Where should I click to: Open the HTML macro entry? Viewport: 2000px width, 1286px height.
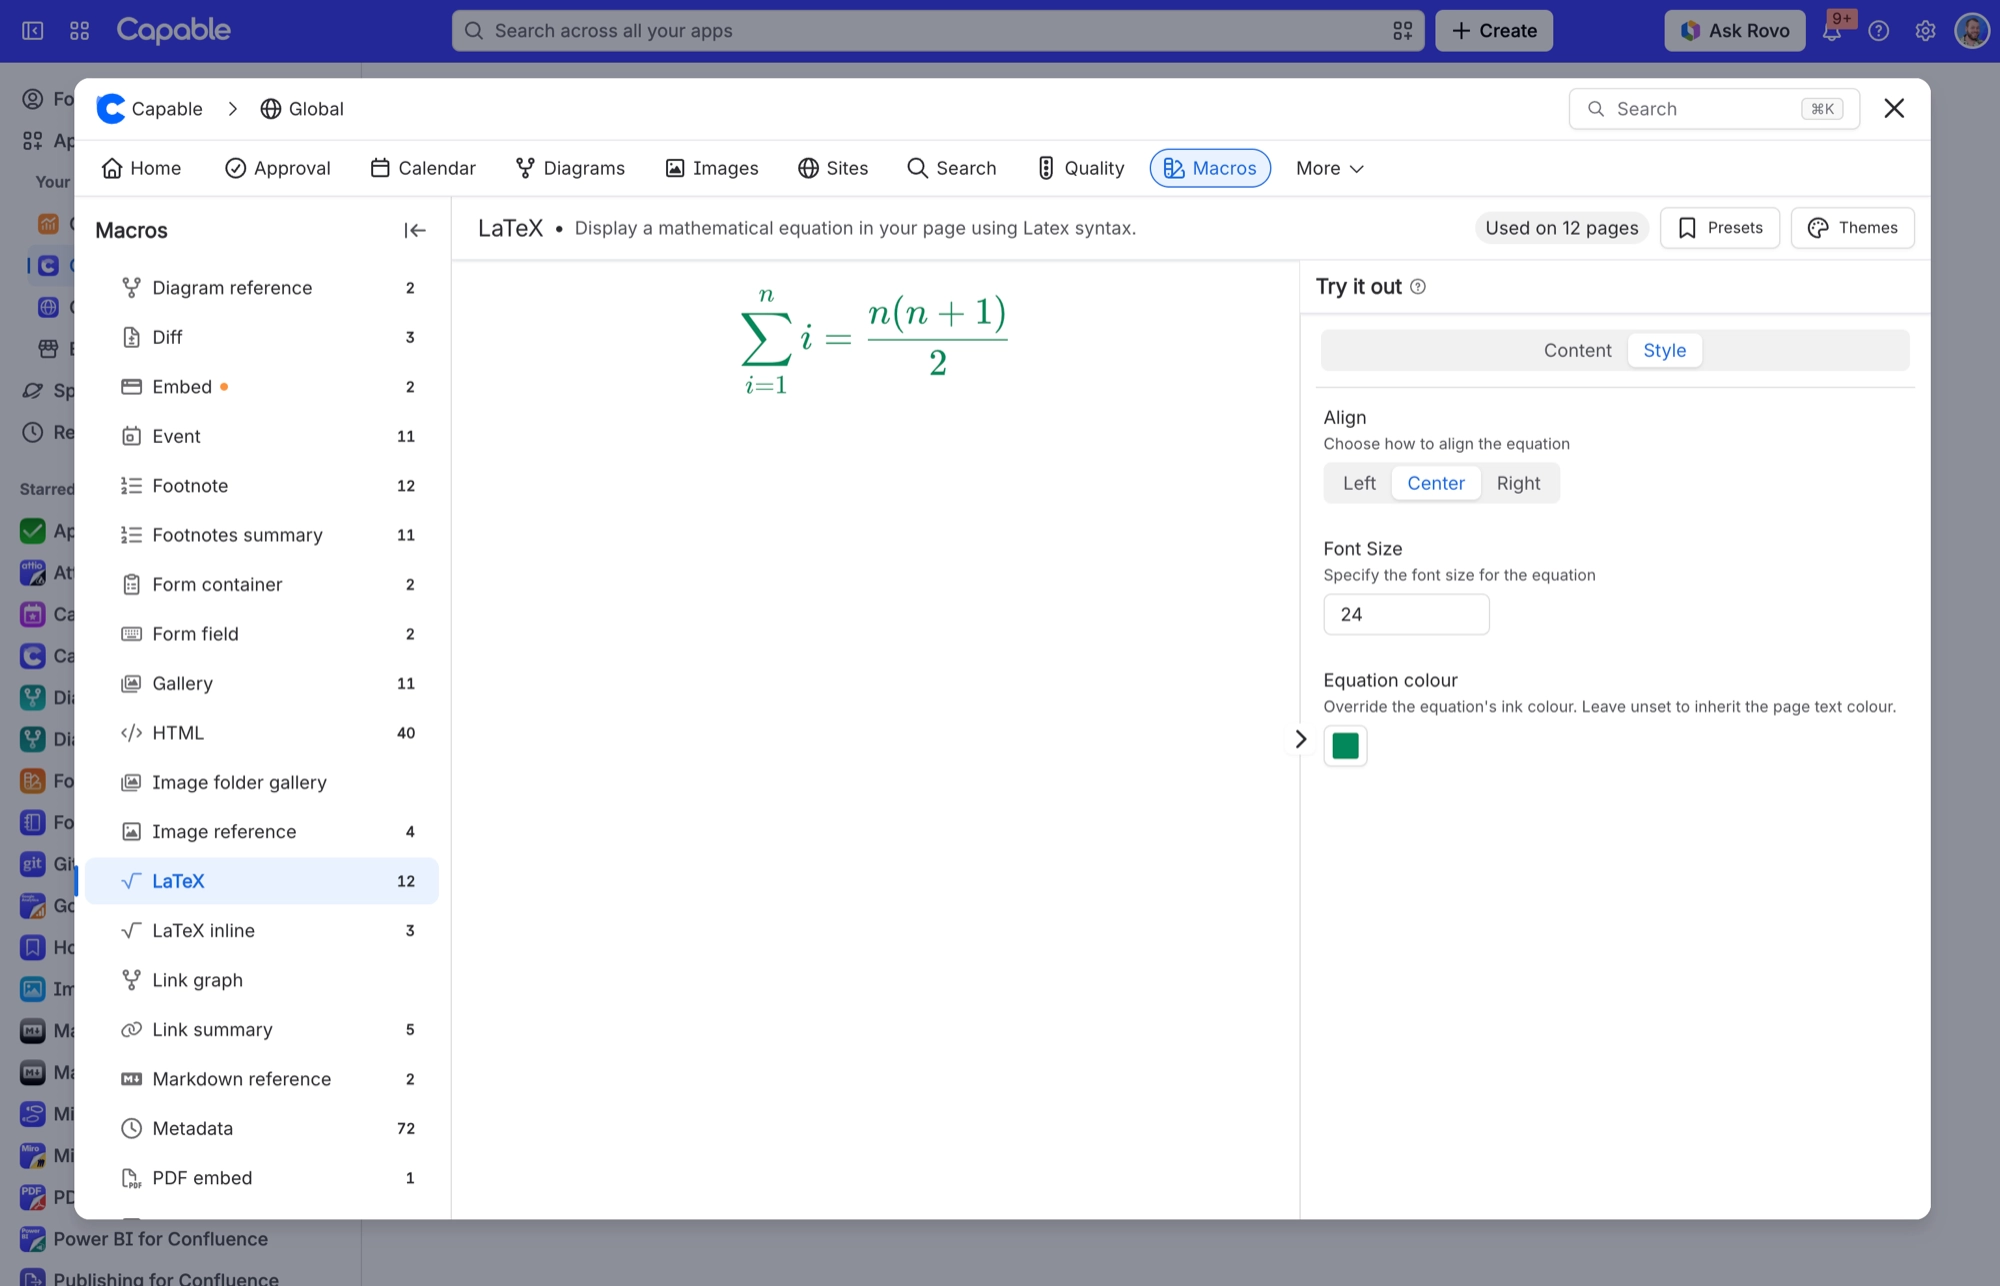pos(262,733)
